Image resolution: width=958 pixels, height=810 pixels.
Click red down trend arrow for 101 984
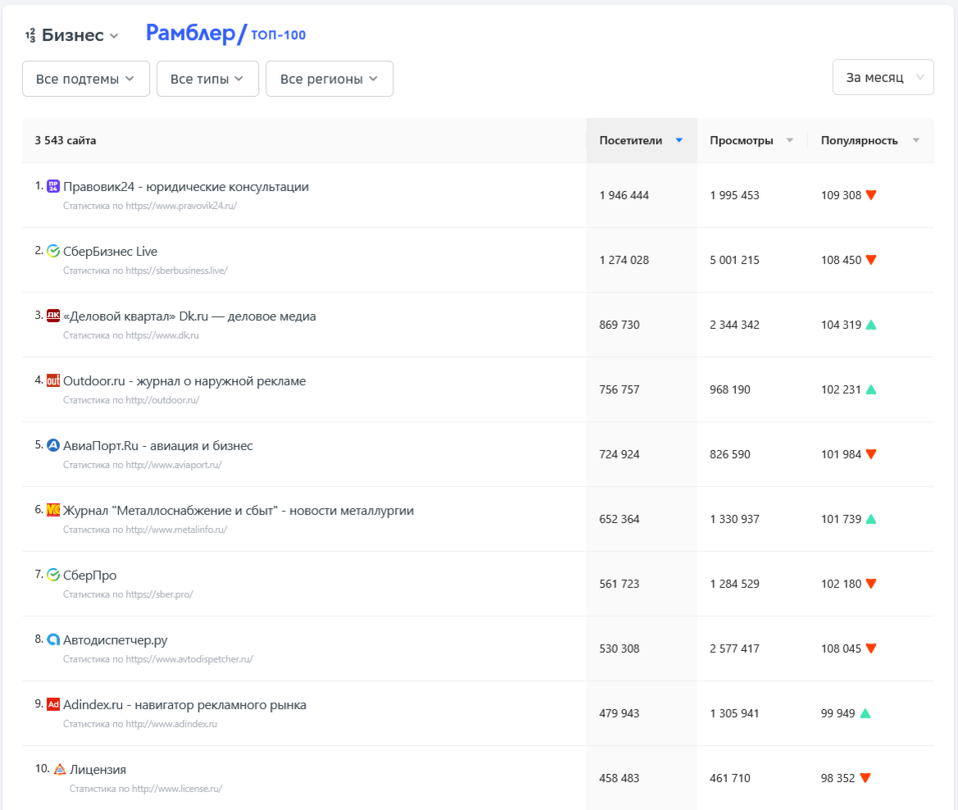tap(871, 454)
